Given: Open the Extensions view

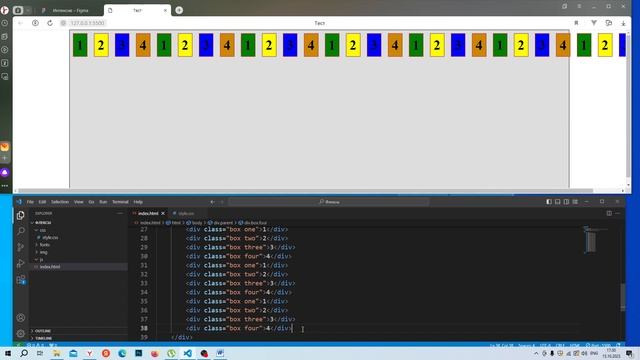Looking at the screenshot, I should click(20, 280).
